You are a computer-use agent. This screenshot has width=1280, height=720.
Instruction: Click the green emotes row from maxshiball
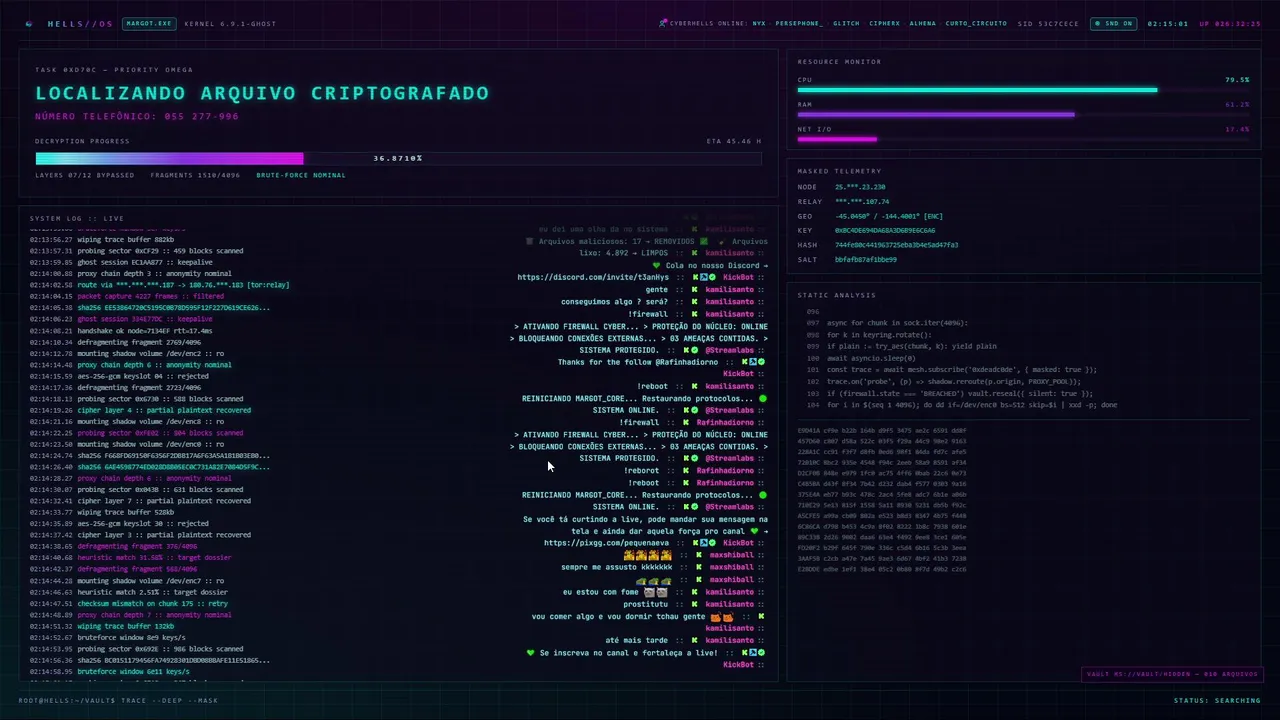click(x=654, y=580)
